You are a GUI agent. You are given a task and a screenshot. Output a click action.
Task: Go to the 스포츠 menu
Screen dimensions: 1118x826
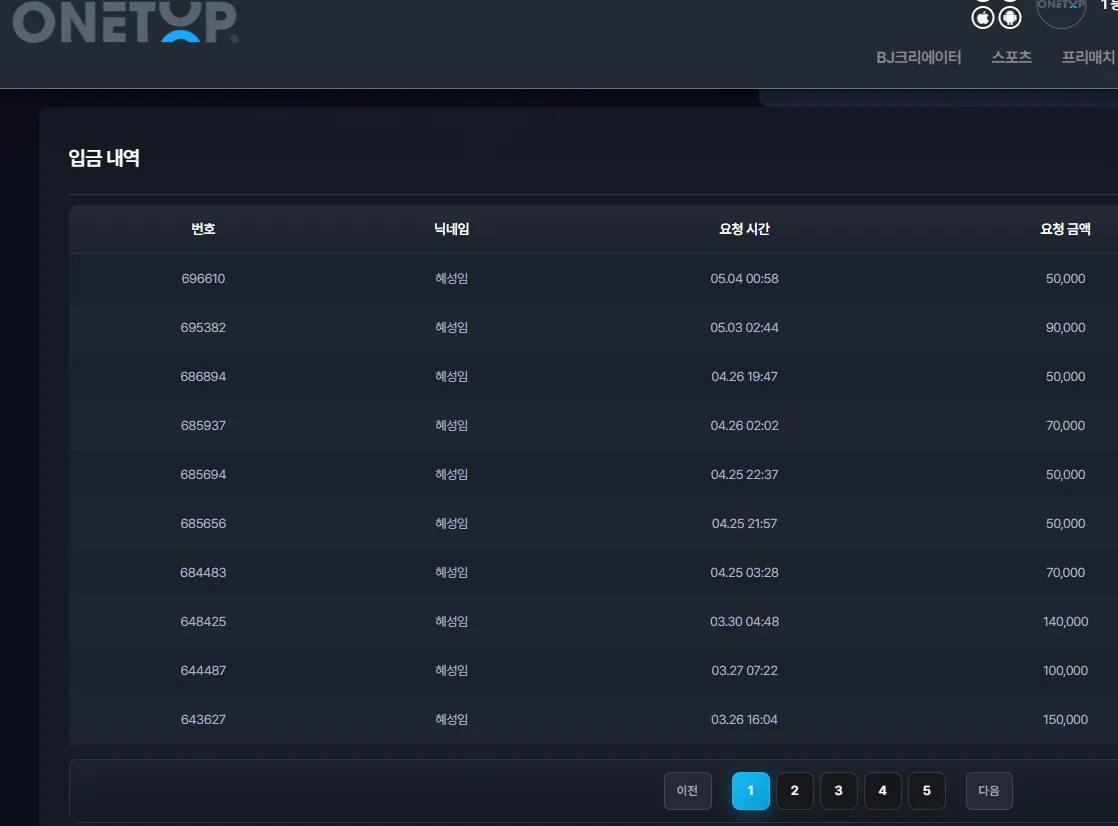[x=1011, y=57]
